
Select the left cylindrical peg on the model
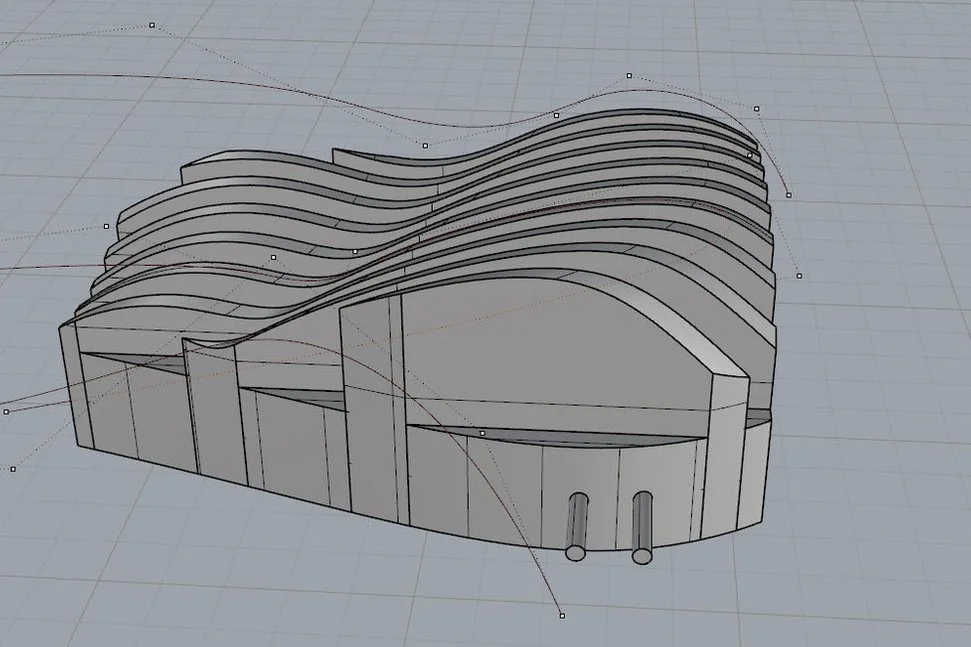point(577,527)
